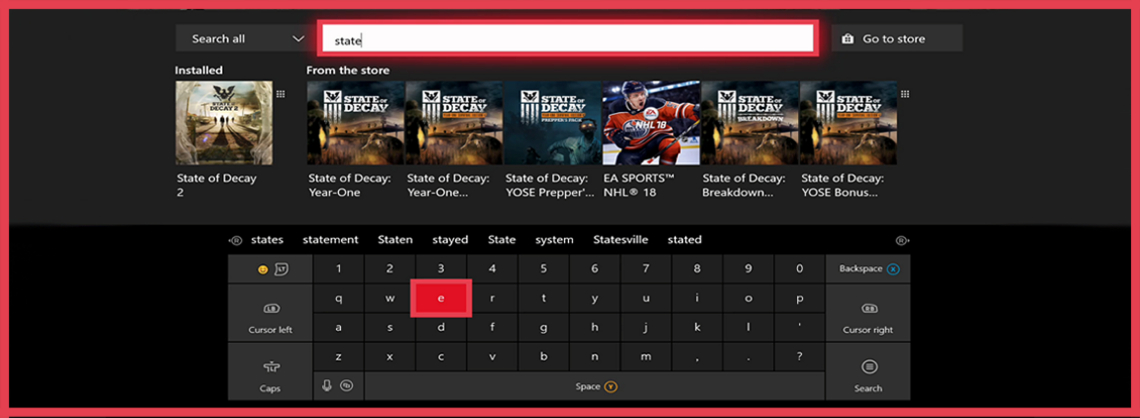Tap the c key
This screenshot has height=418, width=1140.
click(x=441, y=357)
